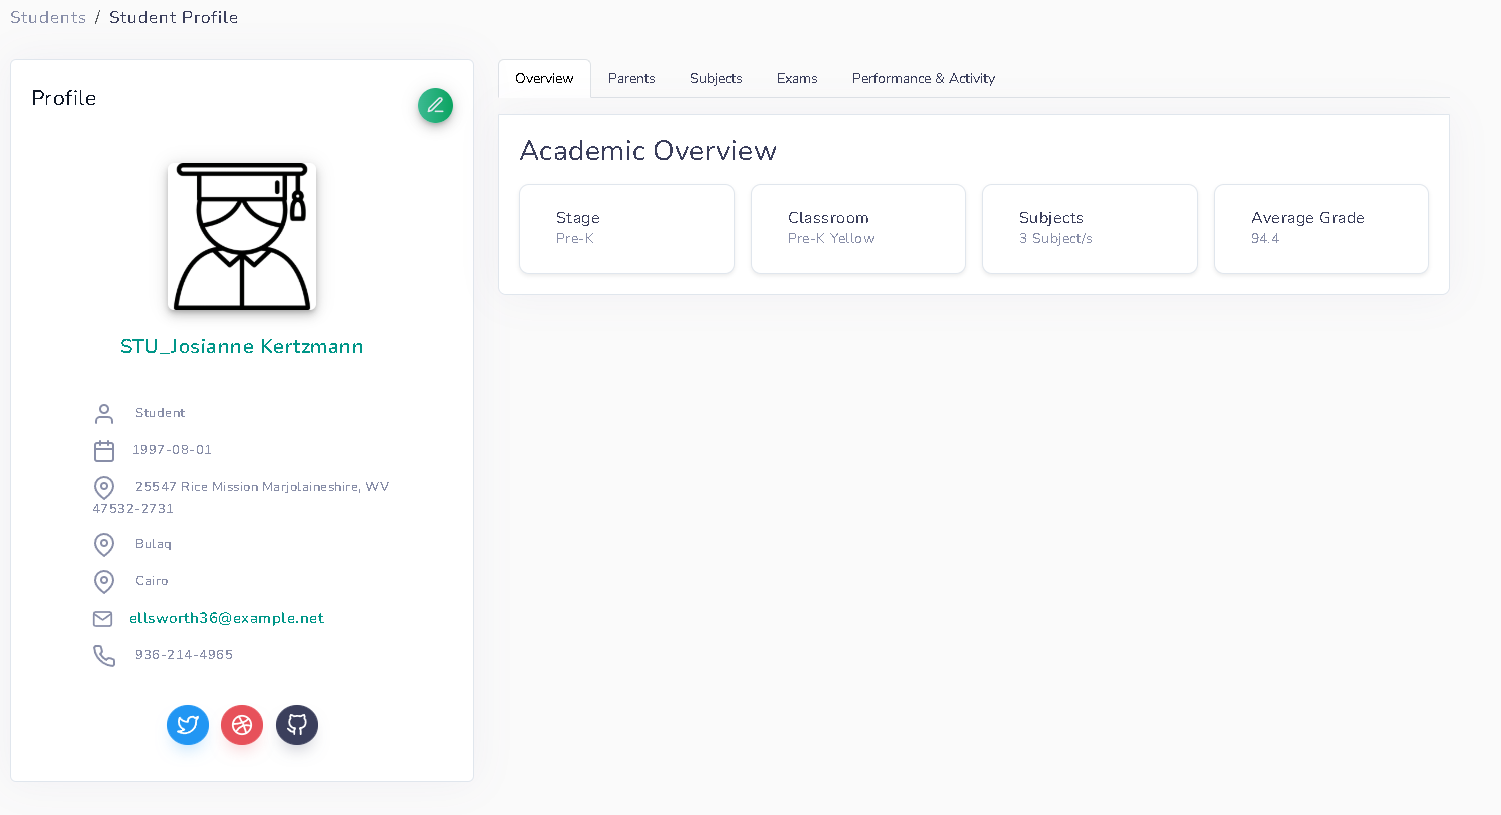Open the Dribbble social link icon

pyautogui.click(x=242, y=725)
